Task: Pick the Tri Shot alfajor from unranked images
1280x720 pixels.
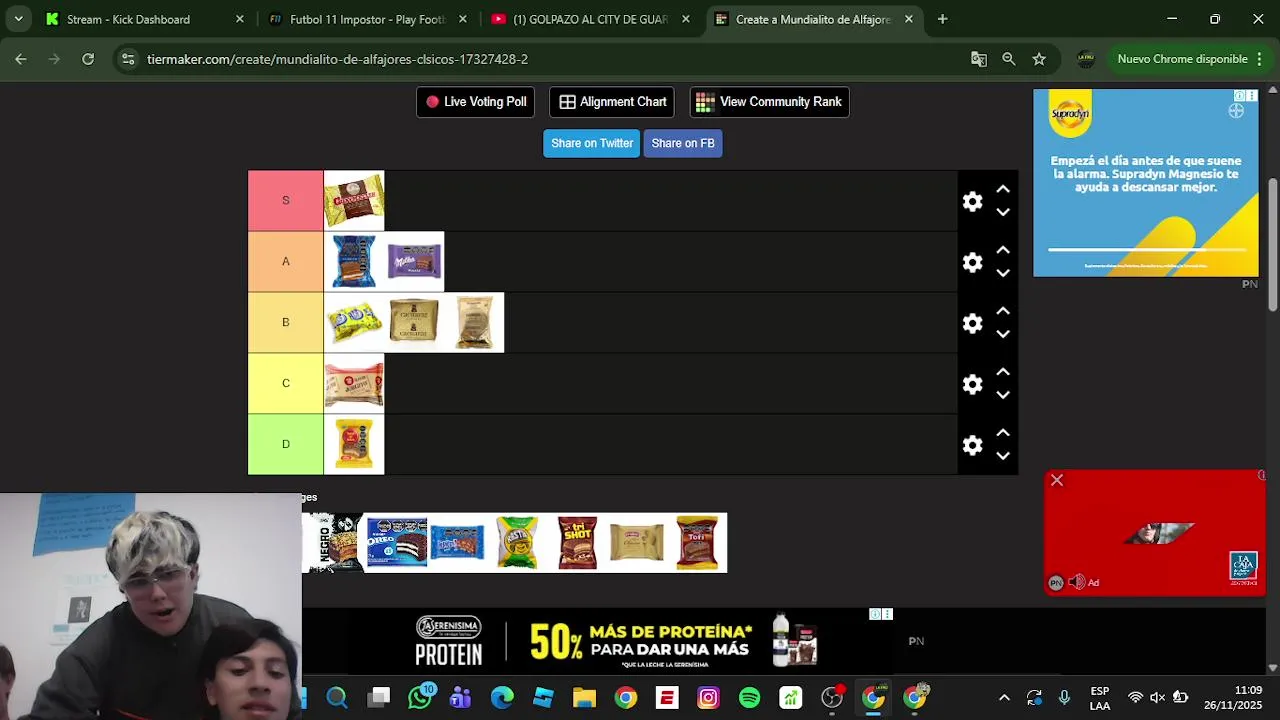Action: pos(577,543)
